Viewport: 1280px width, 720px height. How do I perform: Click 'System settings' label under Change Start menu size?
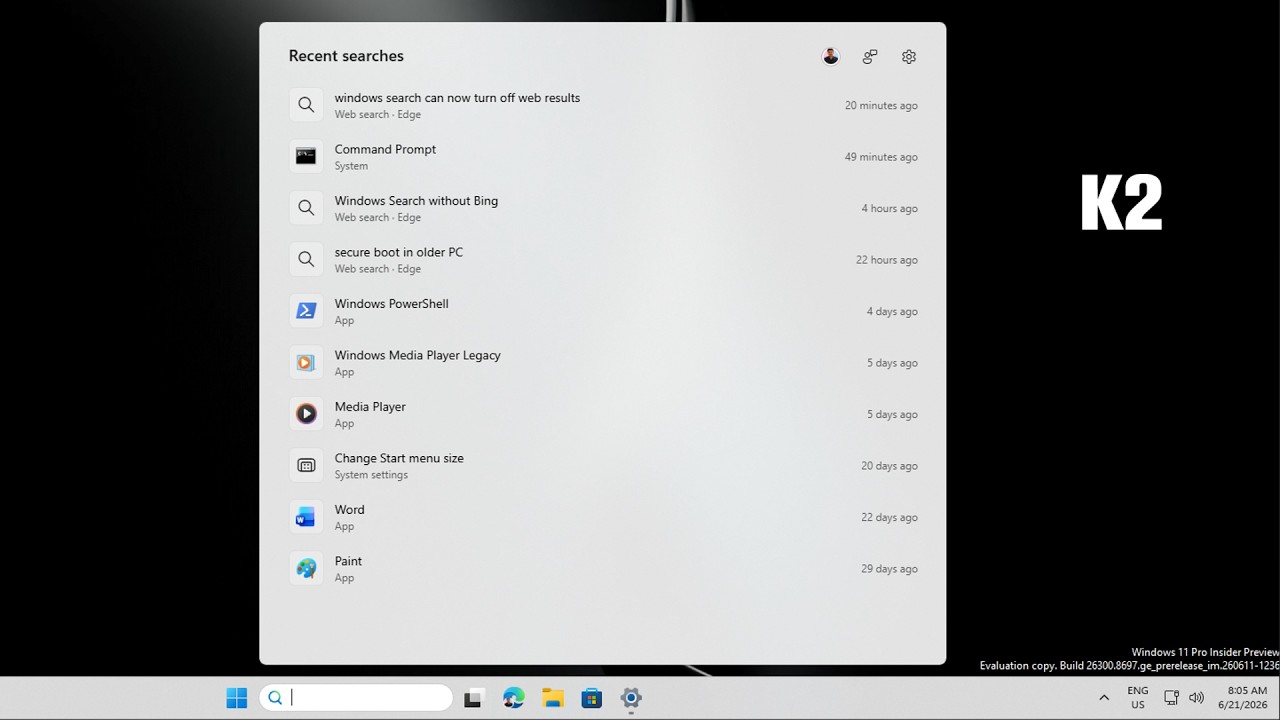[x=371, y=475]
